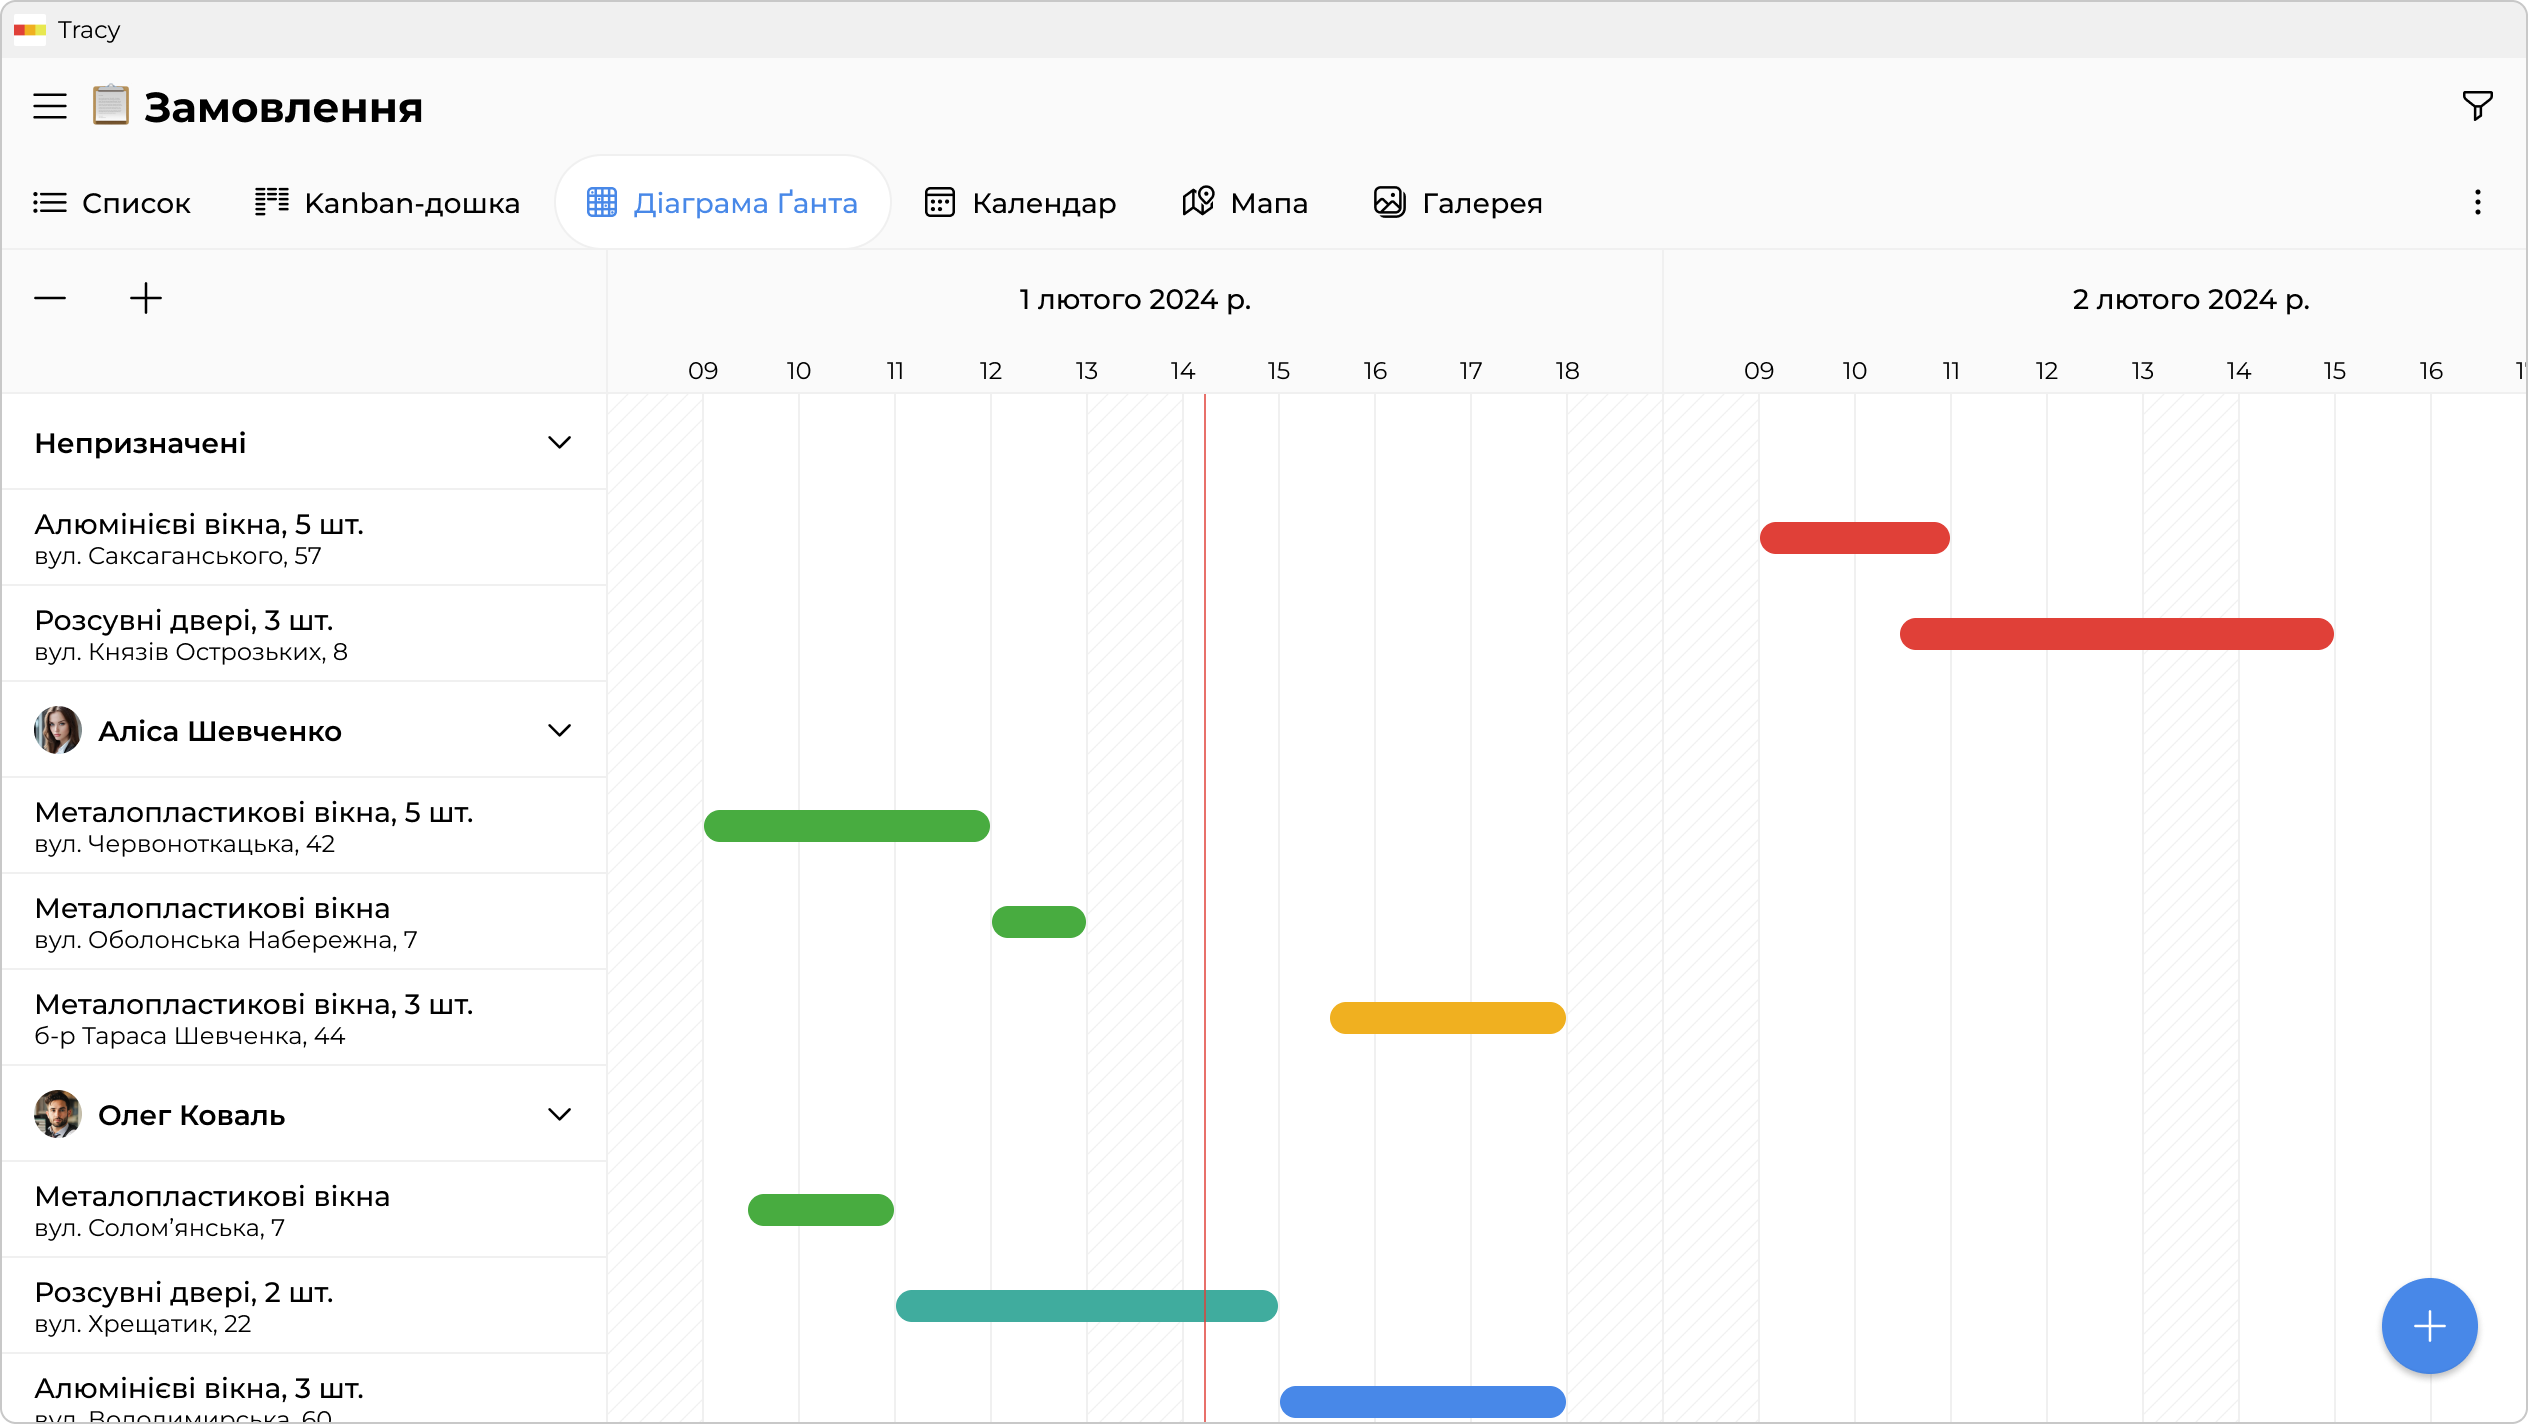
Task: Click the filter funnel icon
Action: 2477,105
